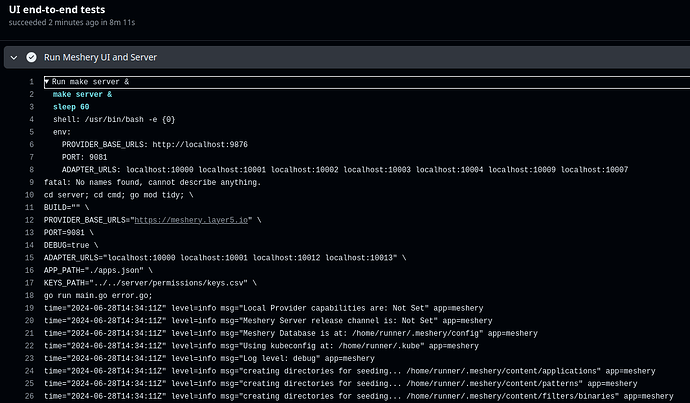The image size is (690, 403).
Task: Click the 'make server &' command text
Action: [x=82, y=94]
